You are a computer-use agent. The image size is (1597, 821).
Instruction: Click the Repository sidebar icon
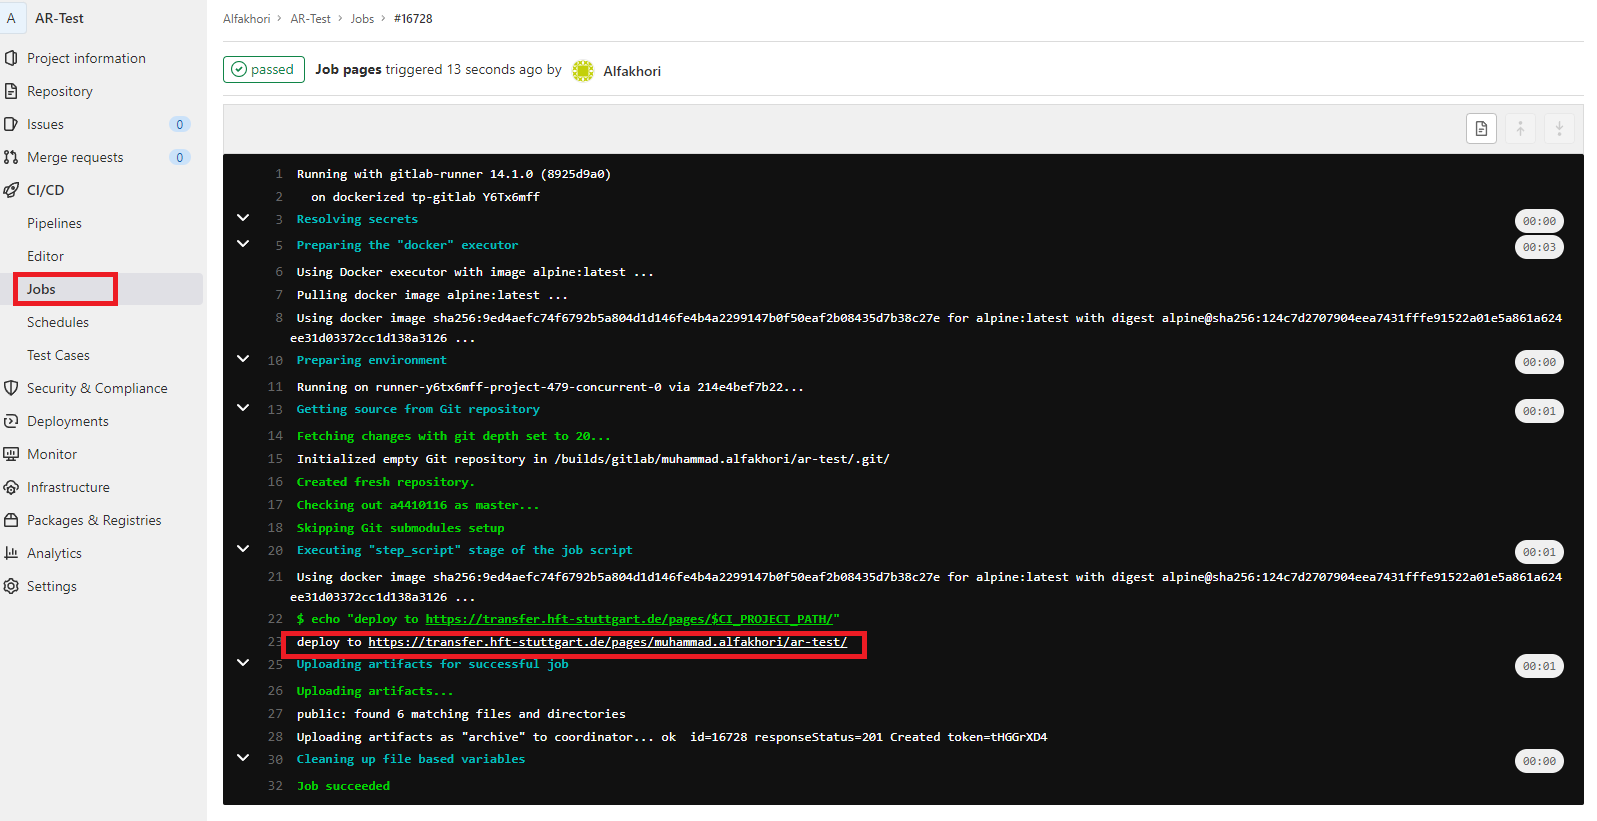point(11,91)
